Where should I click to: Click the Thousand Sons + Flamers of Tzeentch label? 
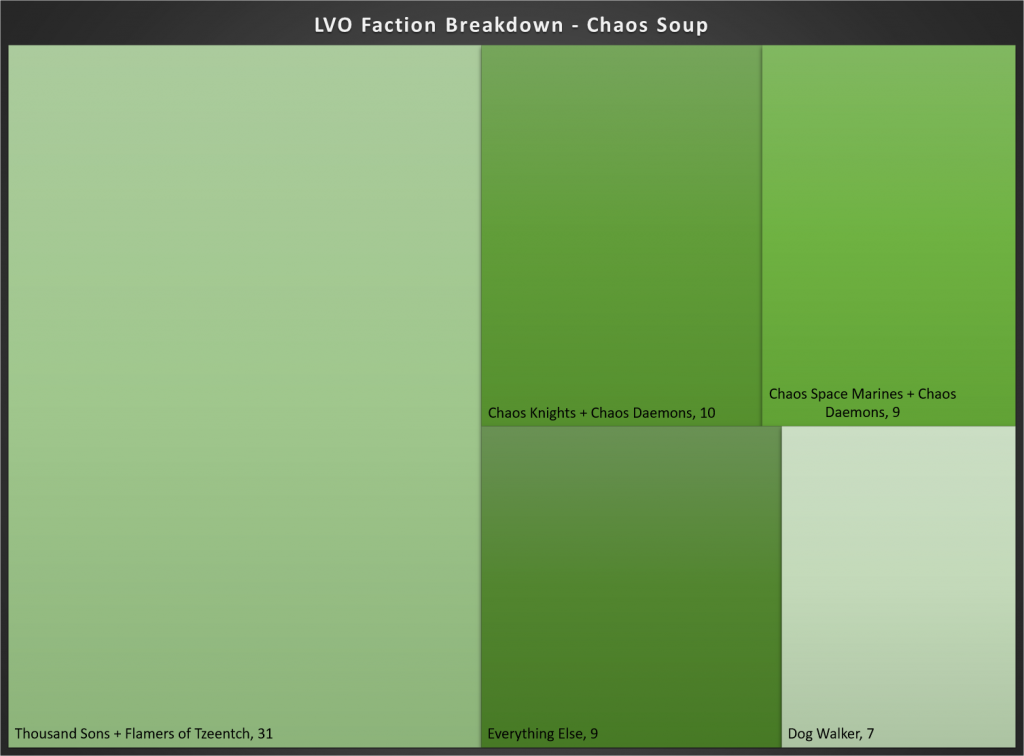click(x=144, y=733)
